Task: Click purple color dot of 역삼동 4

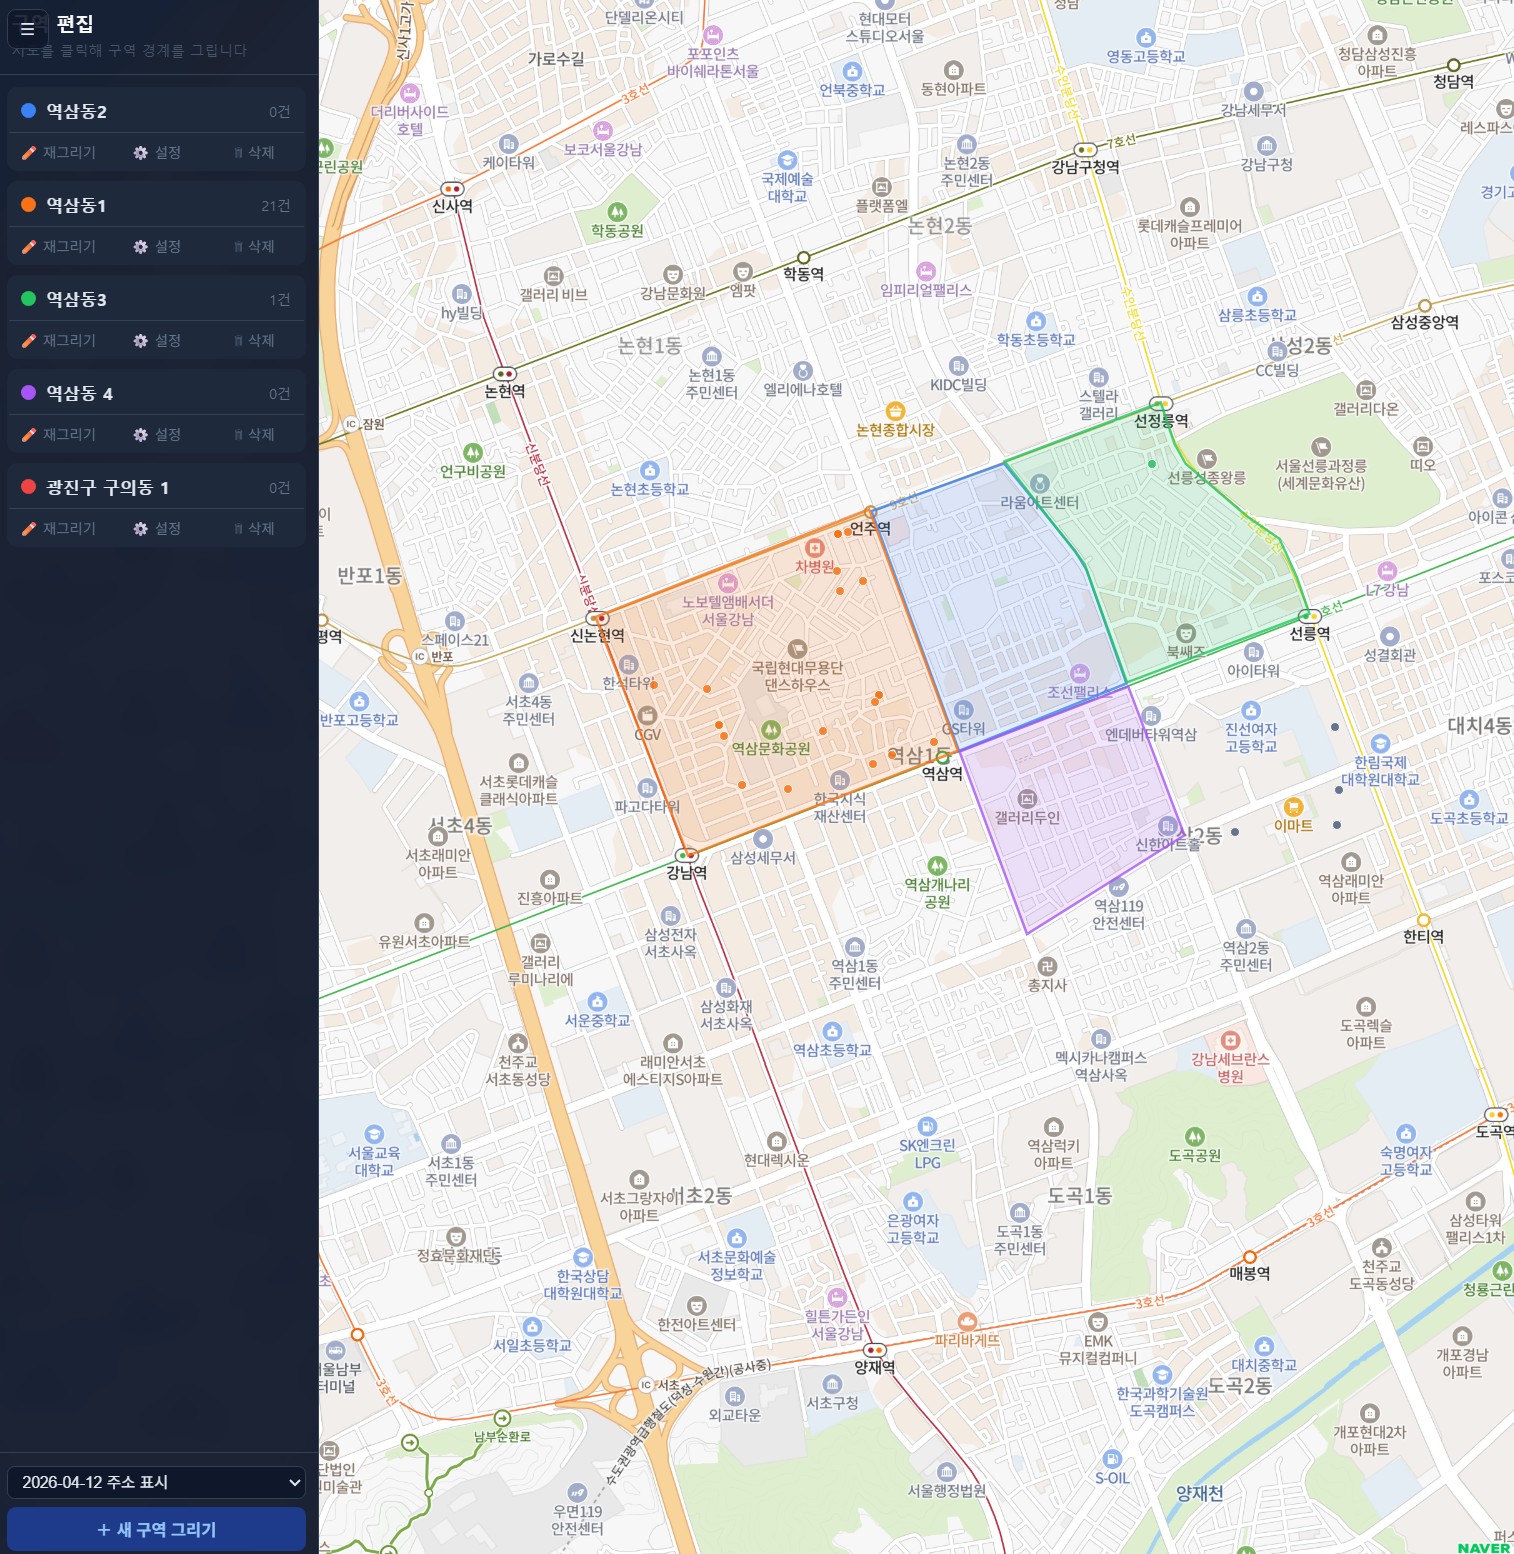Action: point(29,393)
